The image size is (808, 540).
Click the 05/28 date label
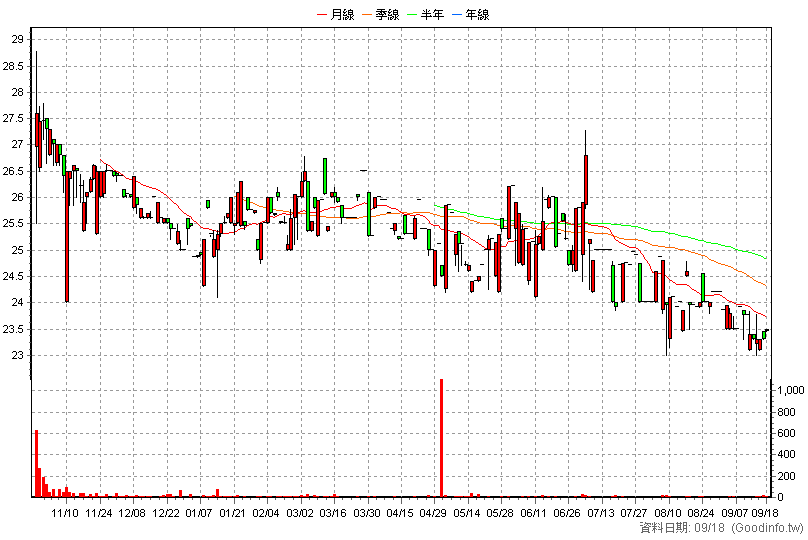[x=500, y=513]
